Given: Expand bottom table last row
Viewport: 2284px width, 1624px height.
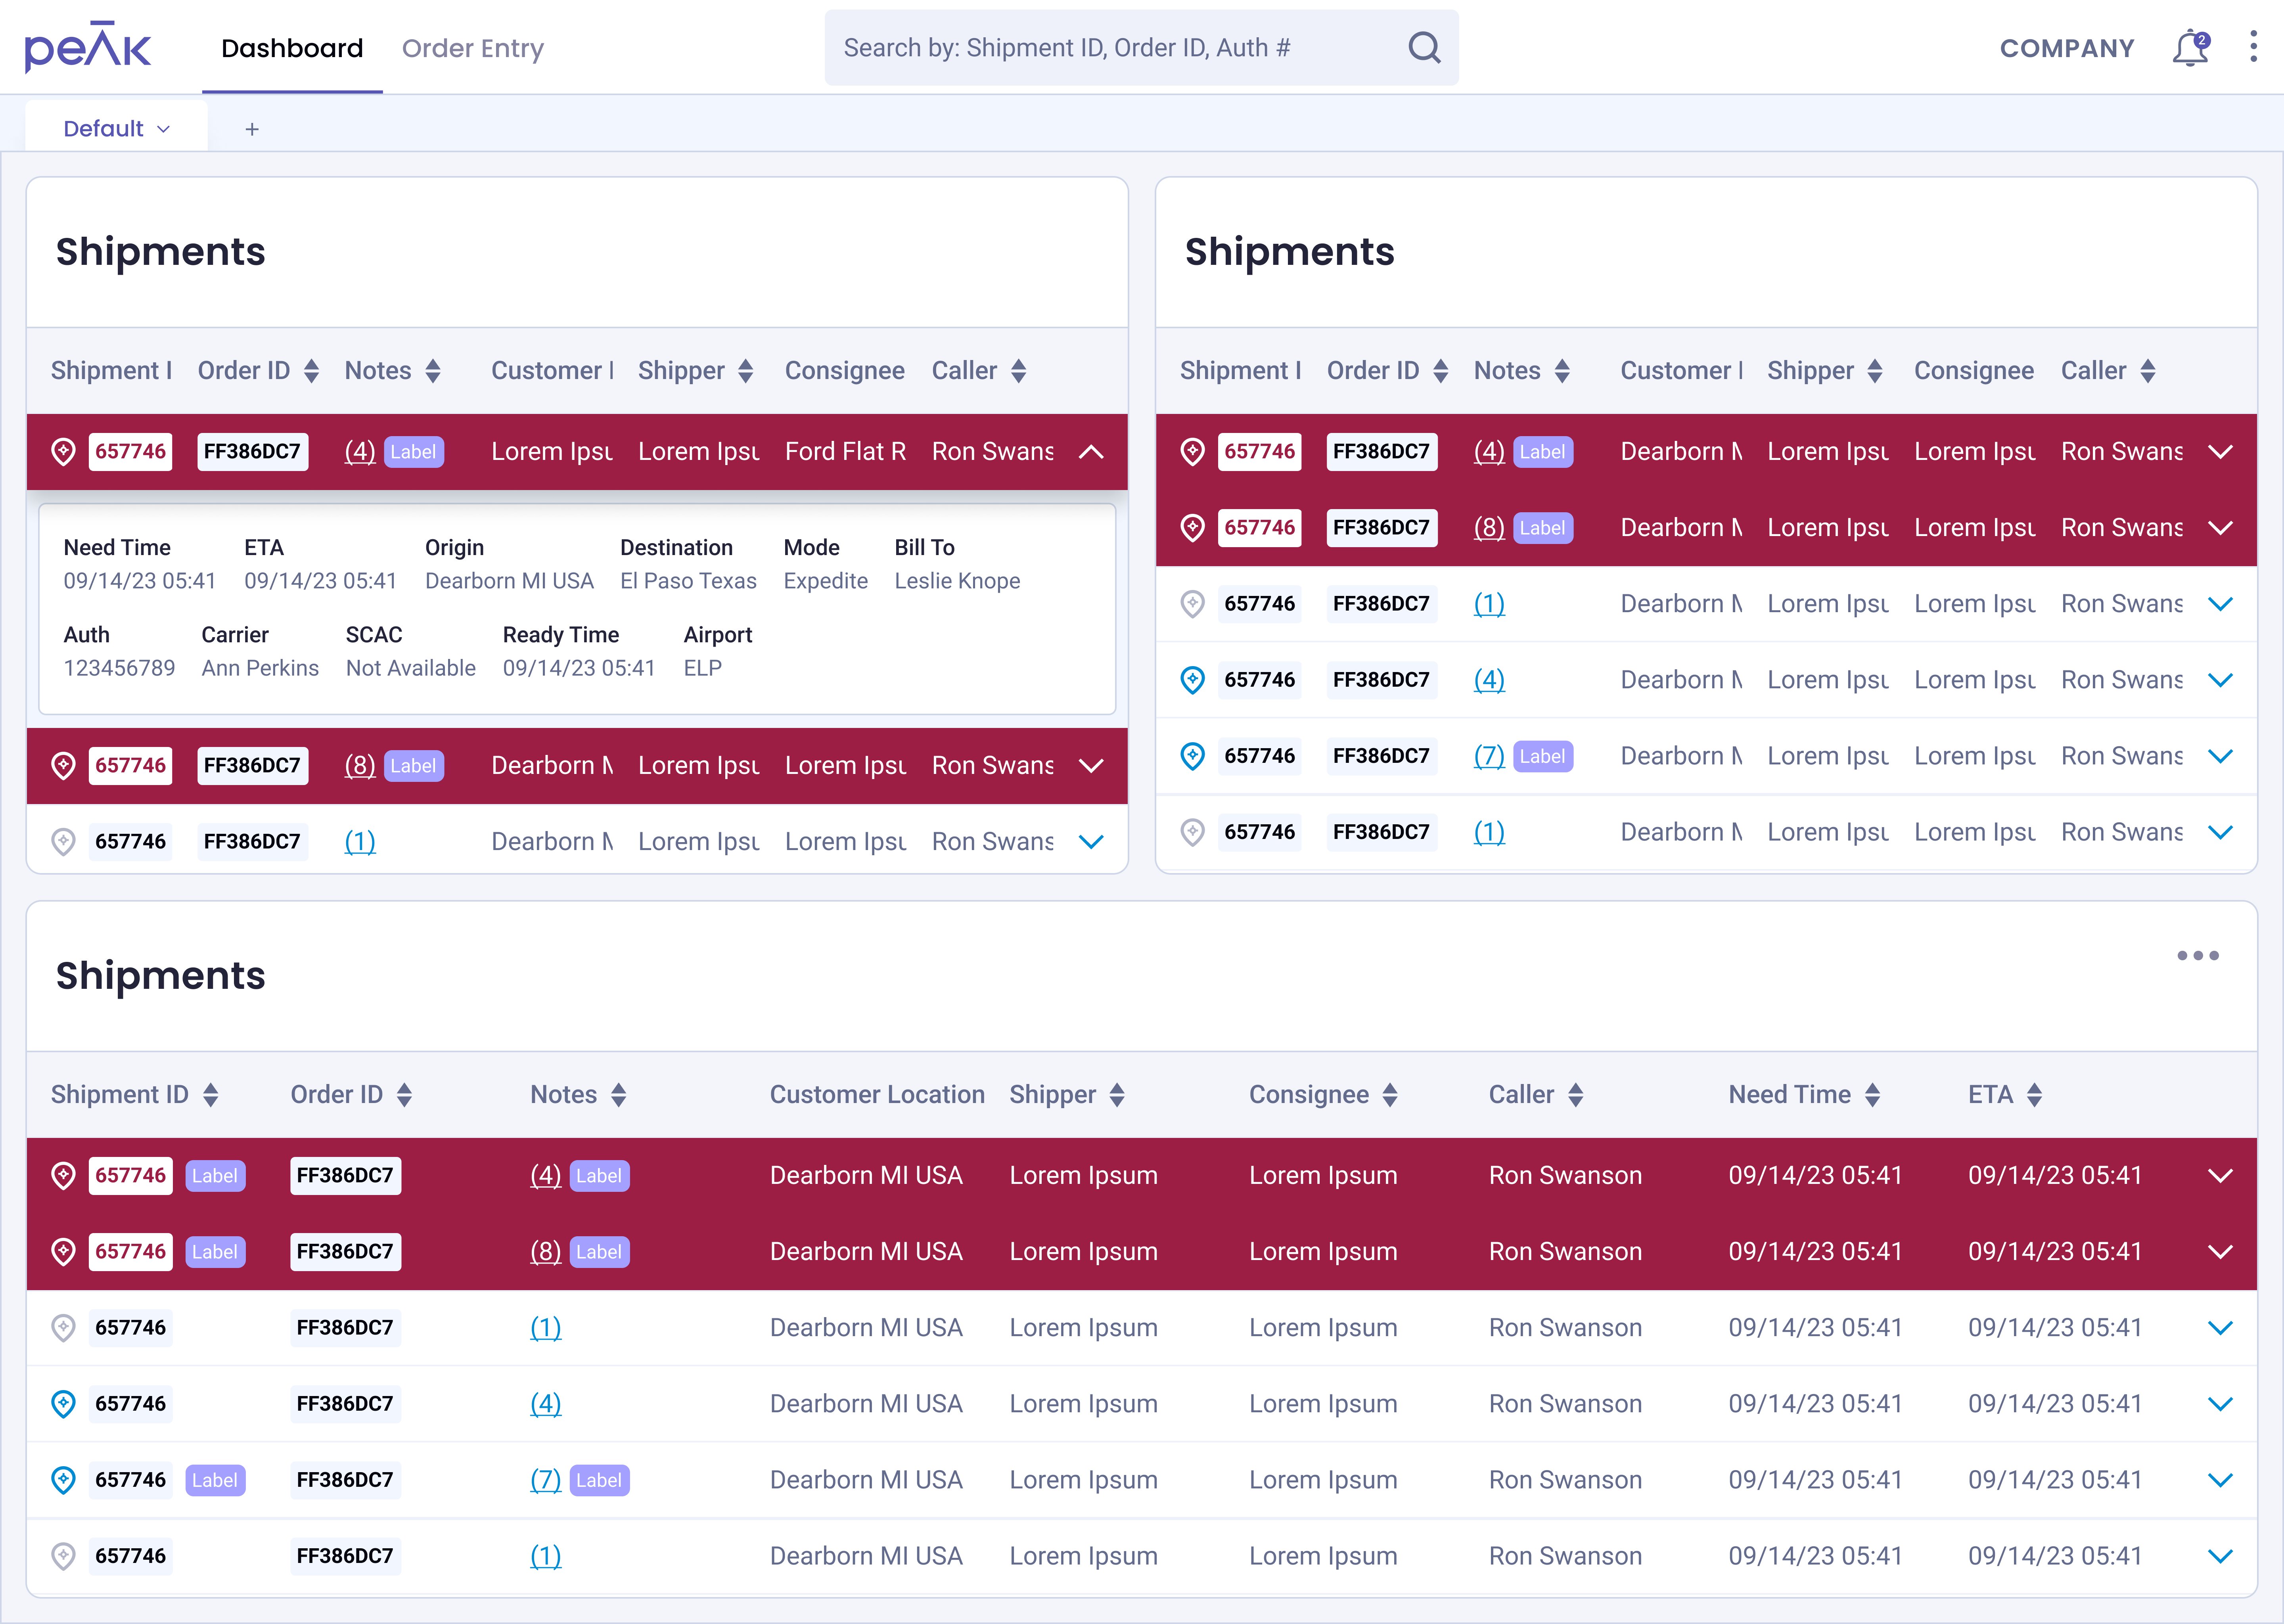Looking at the screenshot, I should tap(2220, 1556).
